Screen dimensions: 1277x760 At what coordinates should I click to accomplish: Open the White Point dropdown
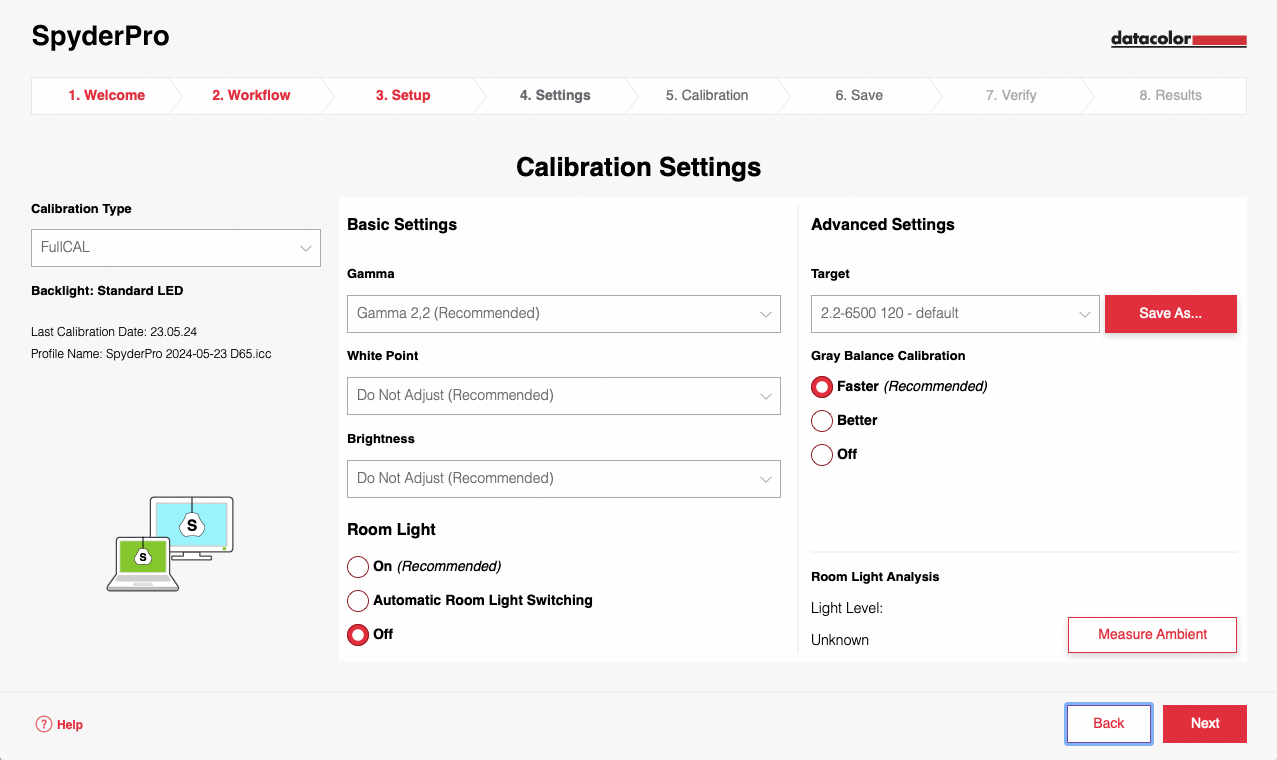coord(564,396)
